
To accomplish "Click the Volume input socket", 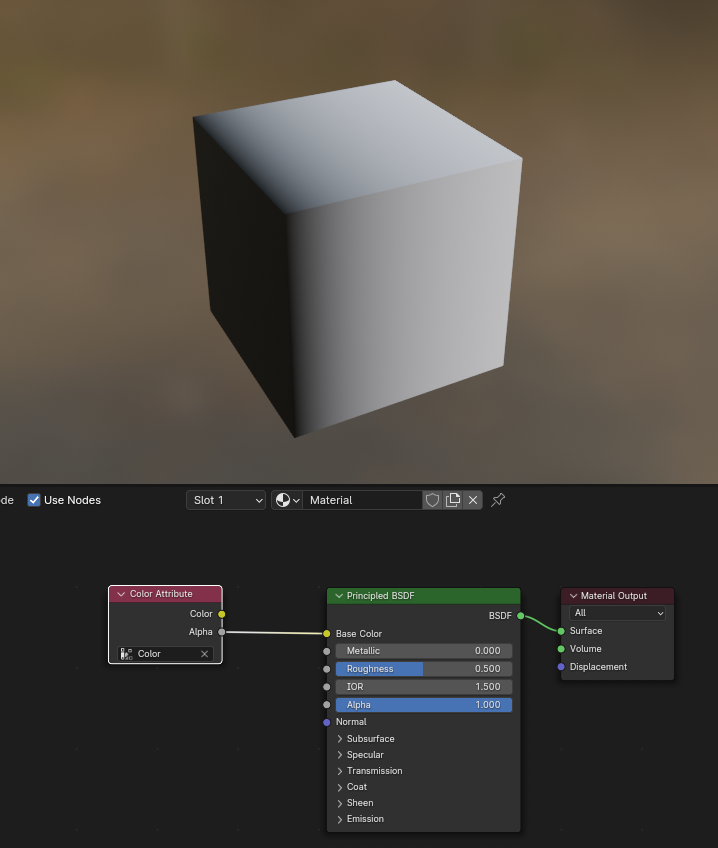I will click(x=561, y=648).
